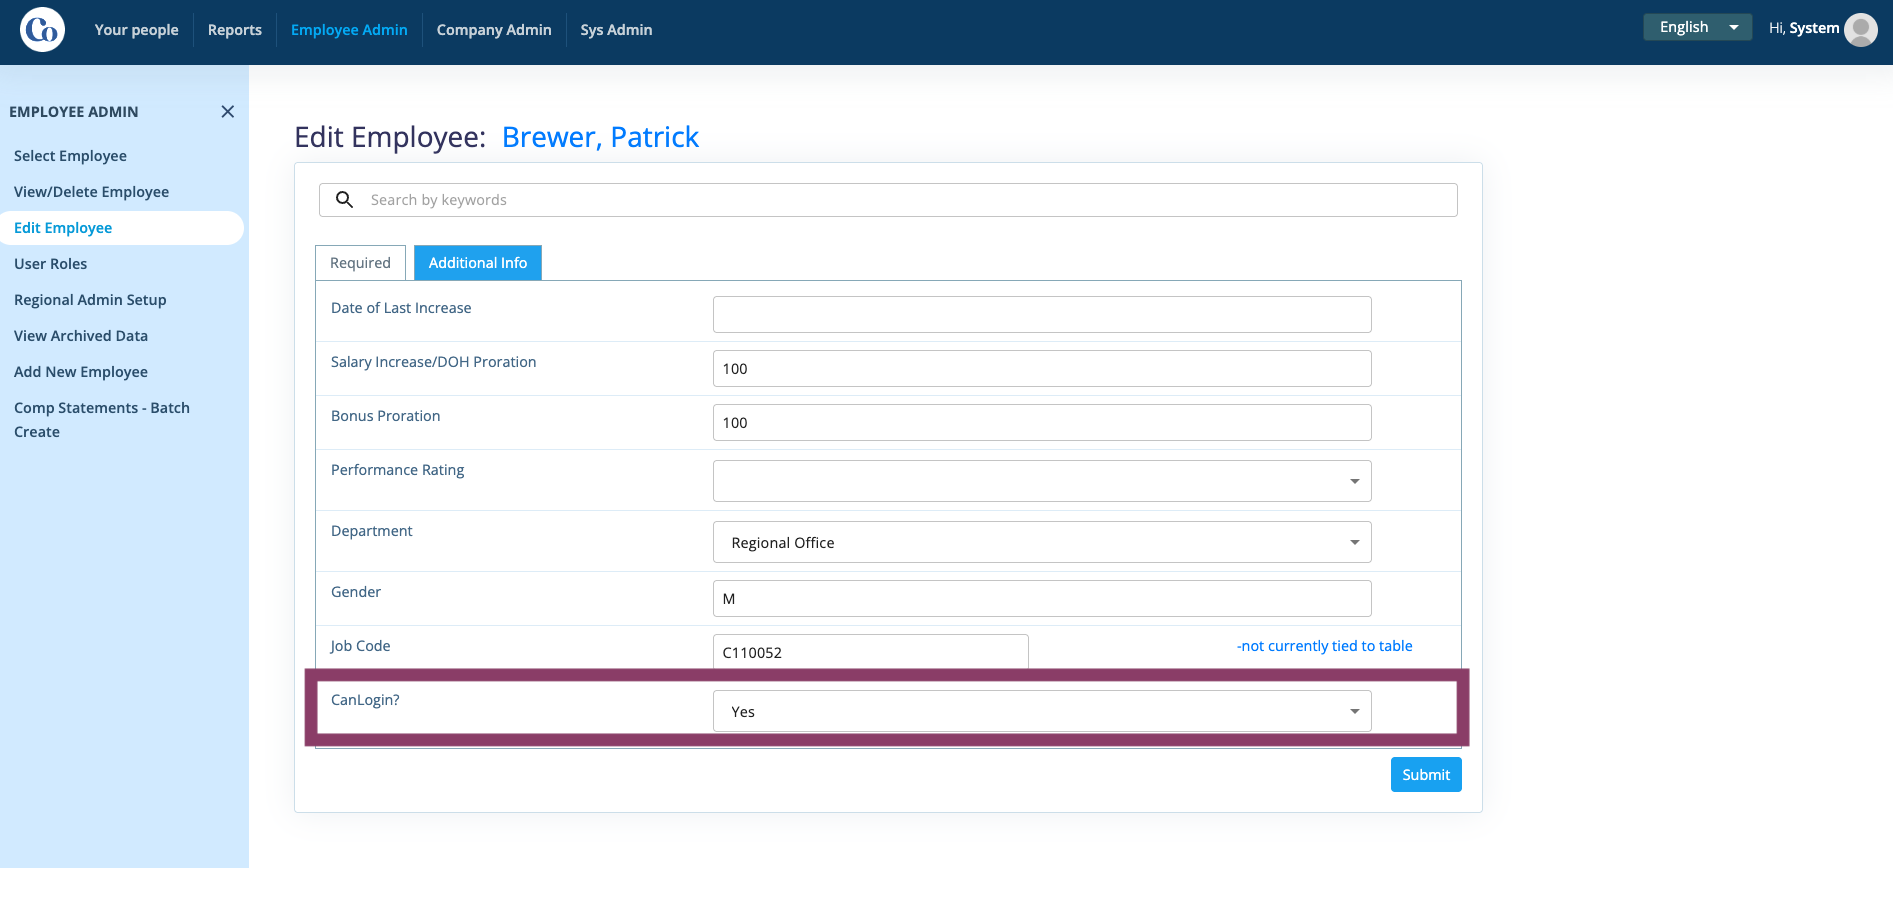Screen dimensions: 1893x922
Task: Expand the Department dropdown
Action: 1042,542
